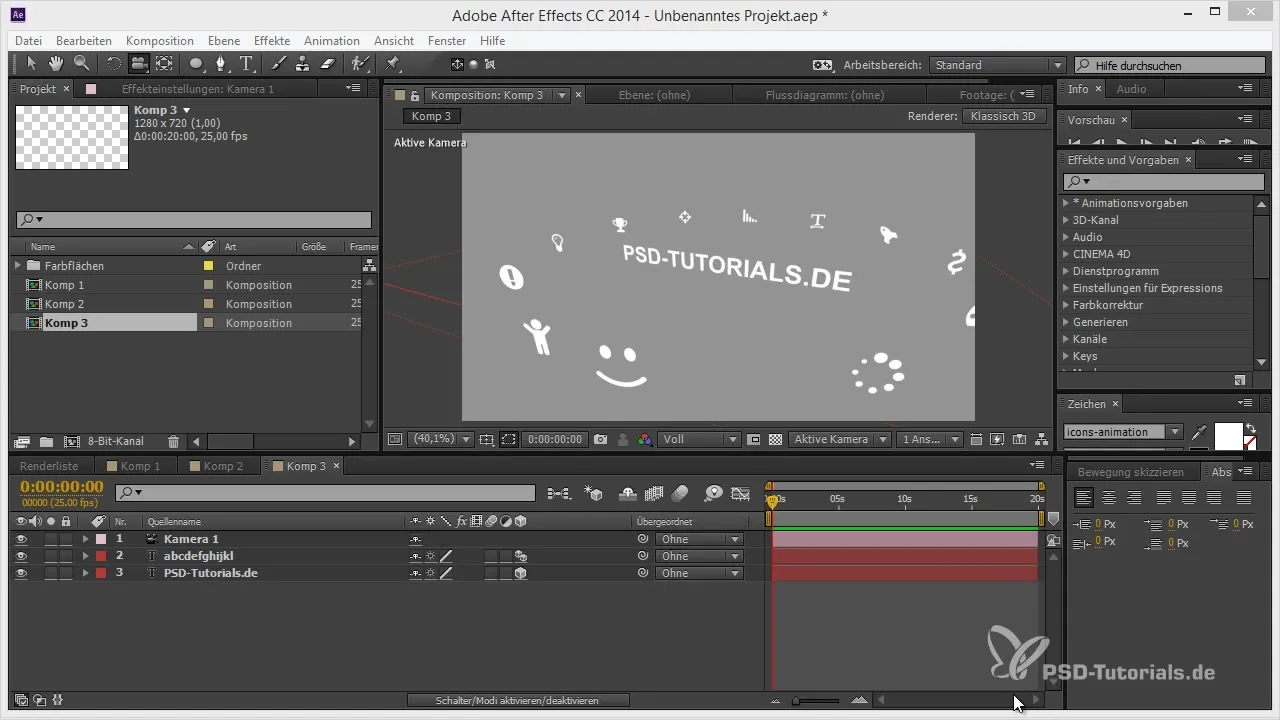1280x720 pixels.
Task: Select the Selection arrow tool
Action: pos(31,64)
